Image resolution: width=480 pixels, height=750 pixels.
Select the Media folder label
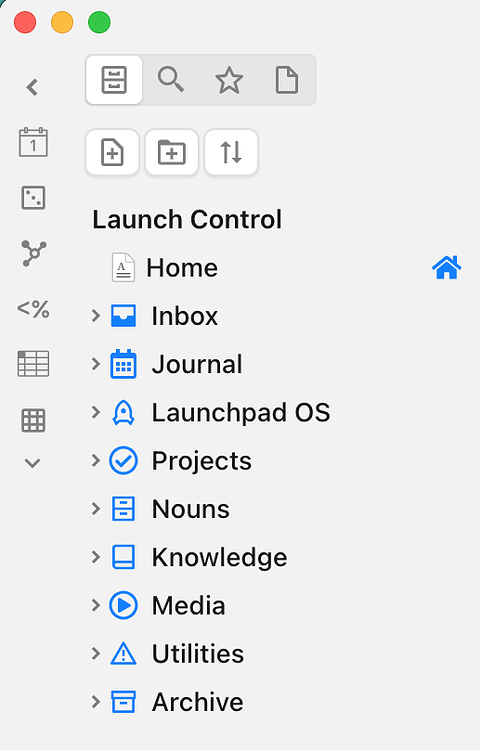click(188, 606)
